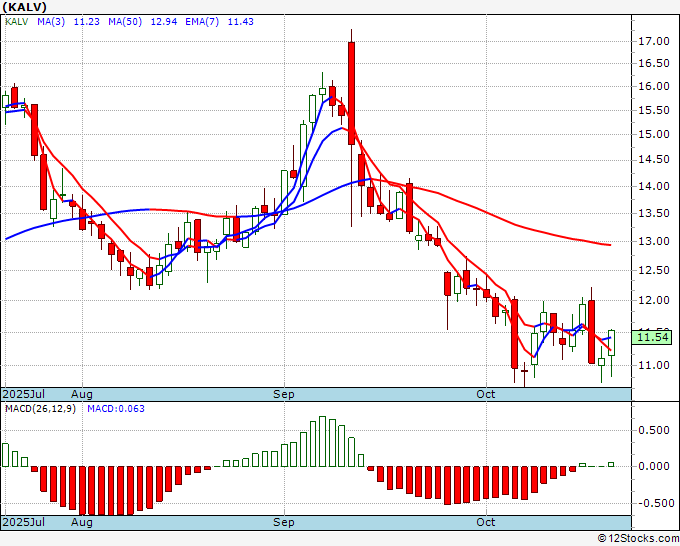The width and height of the screenshot is (680, 546).
Task: Click the tallest green MACD histogram bar
Action: click(x=322, y=441)
